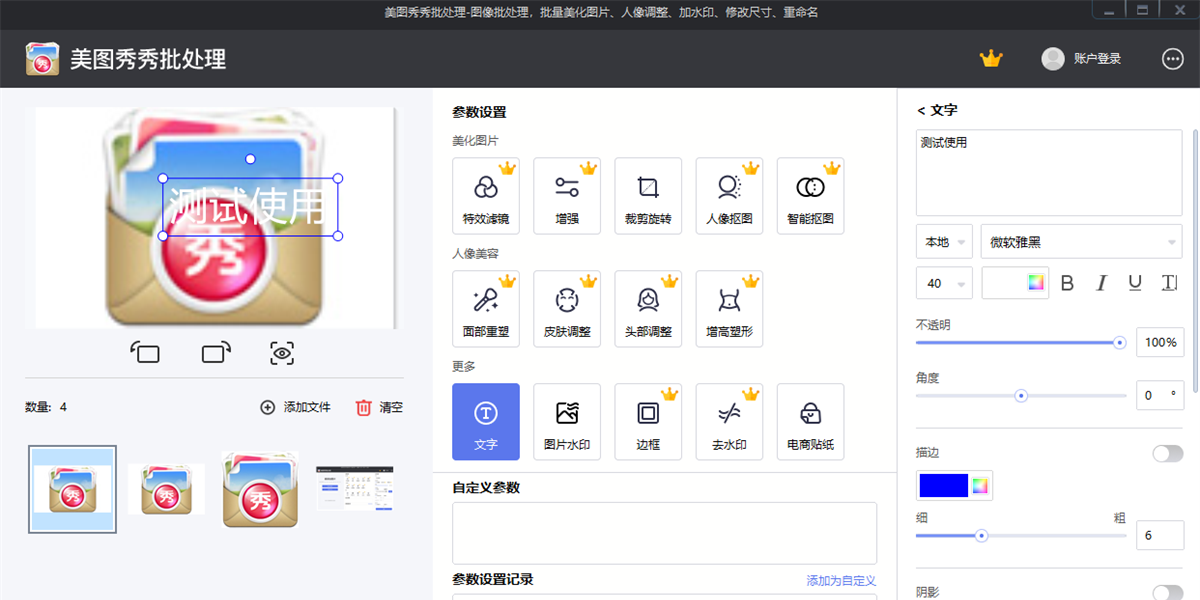Click the opacity 100% value field
The image size is (1200, 600).
point(1160,342)
